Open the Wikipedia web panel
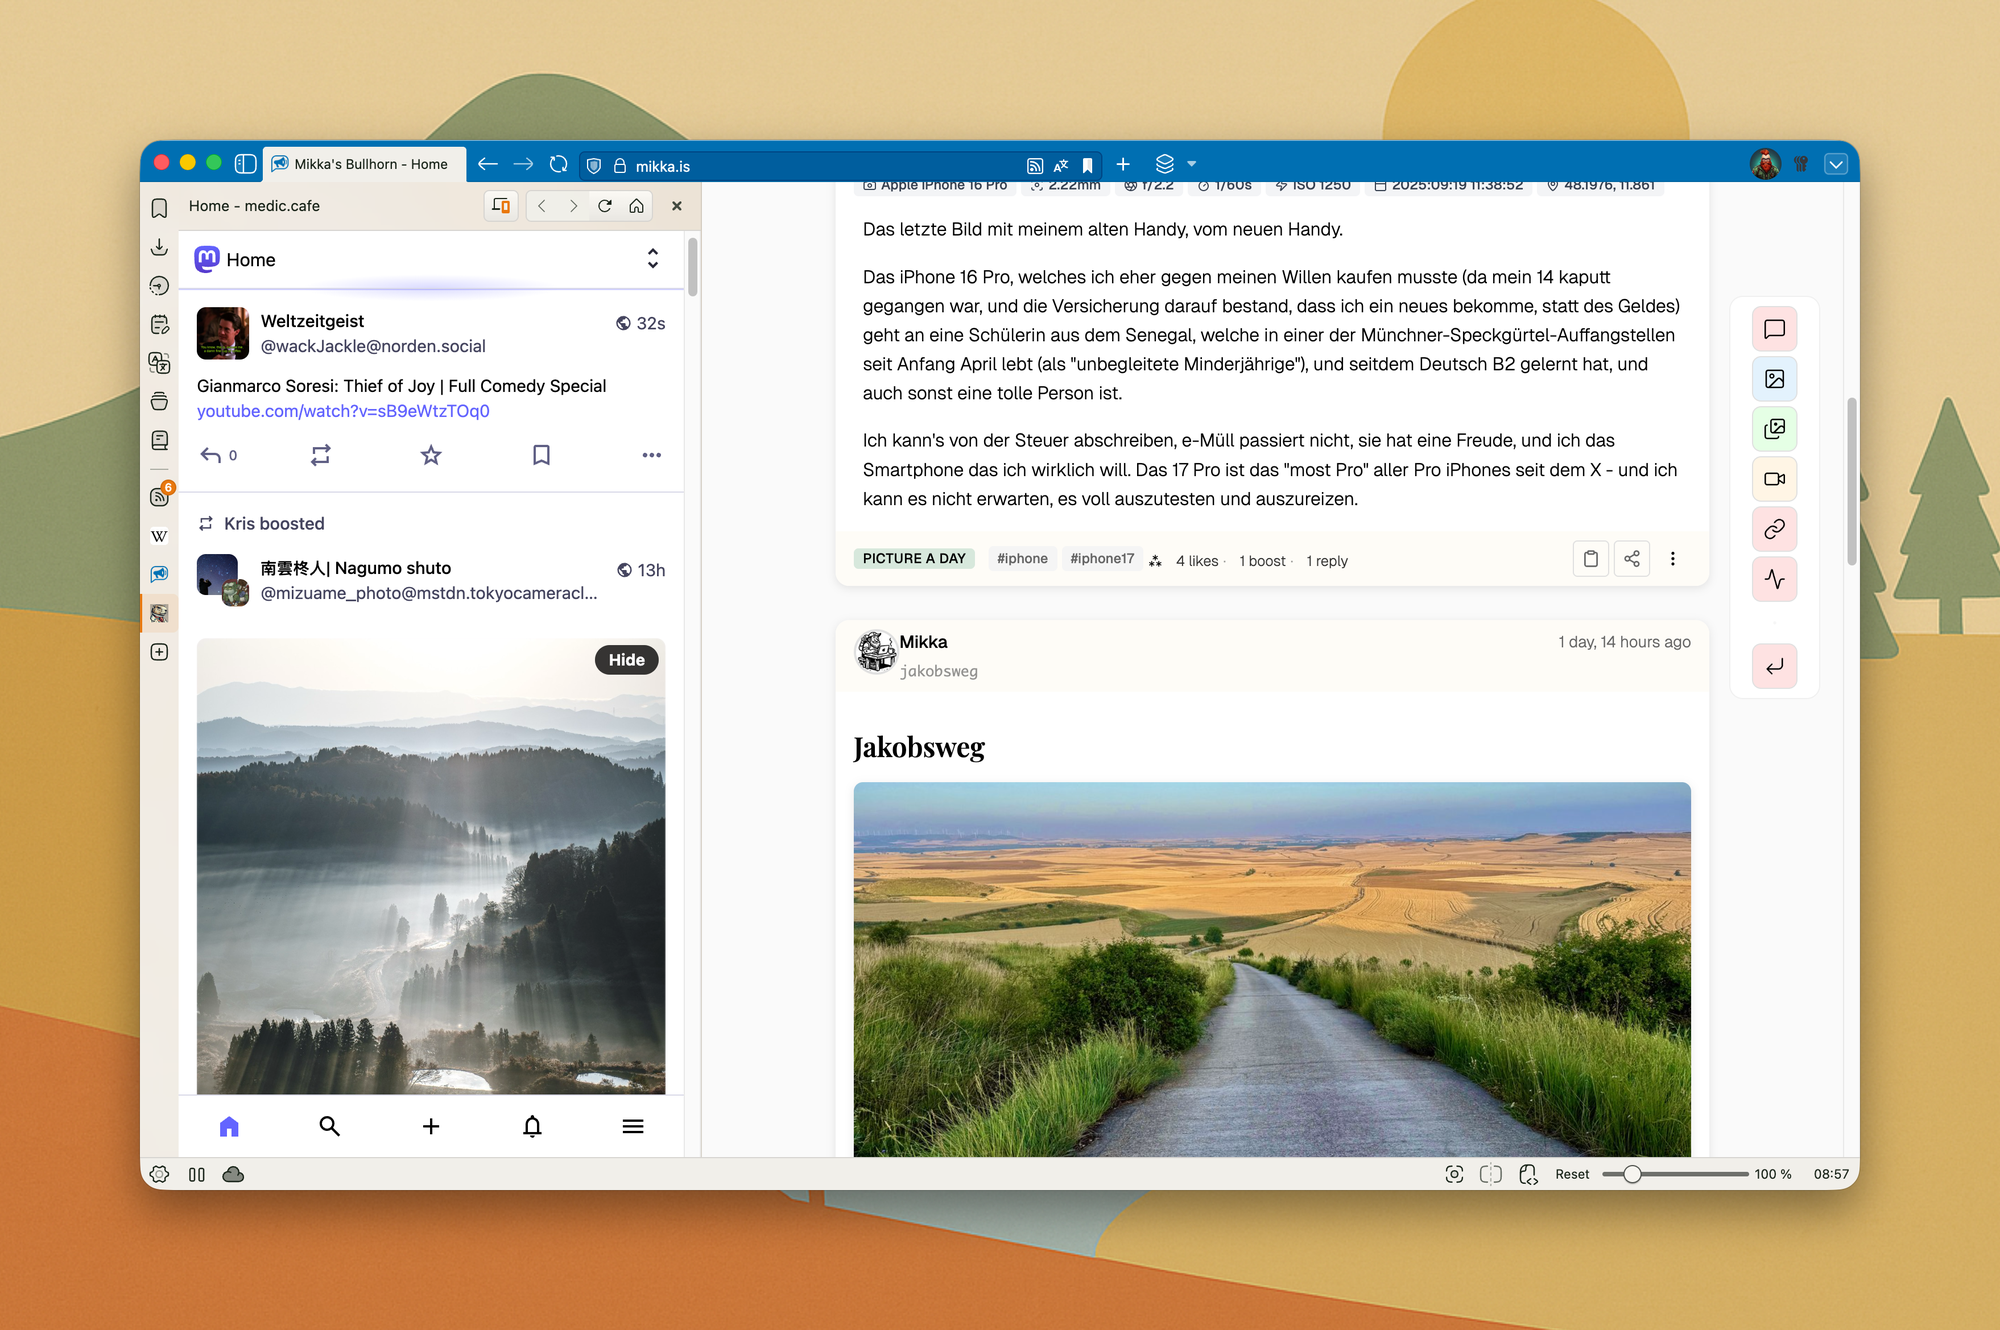 [159, 536]
